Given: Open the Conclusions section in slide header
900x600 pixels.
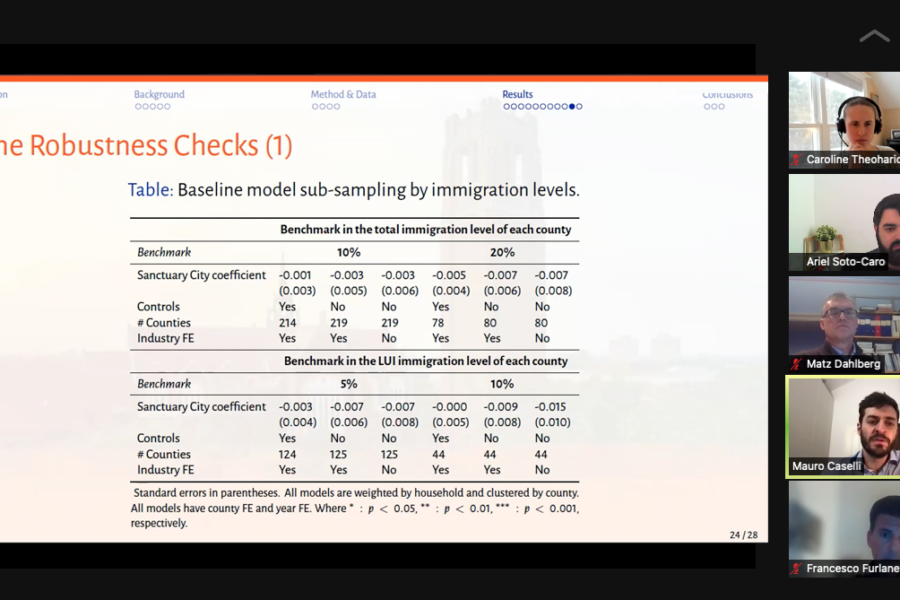Looking at the screenshot, I should point(727,95).
